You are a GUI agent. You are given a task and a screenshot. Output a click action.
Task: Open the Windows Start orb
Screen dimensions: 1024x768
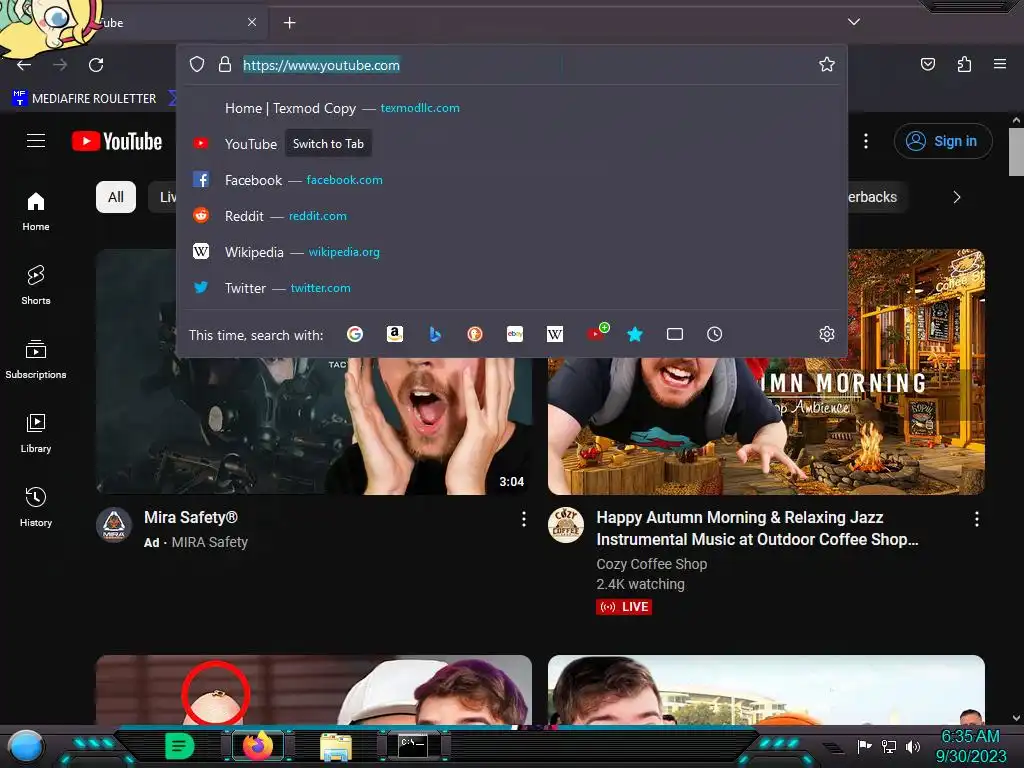(26, 746)
